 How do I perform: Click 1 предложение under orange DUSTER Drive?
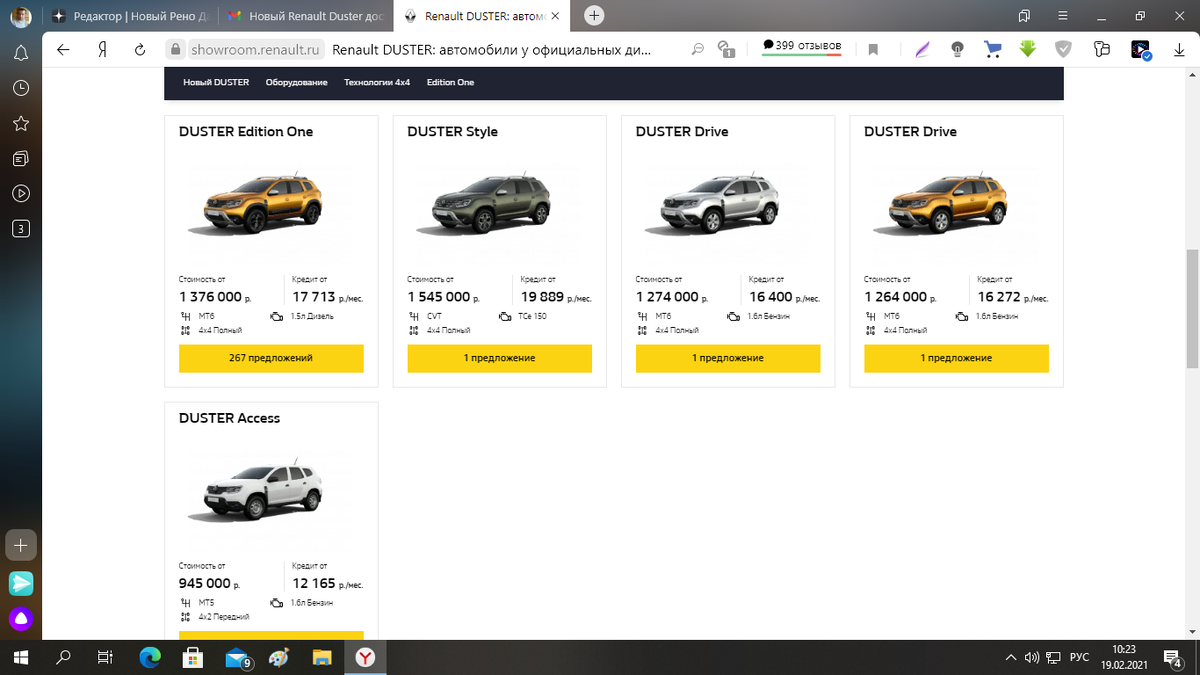[x=956, y=358]
